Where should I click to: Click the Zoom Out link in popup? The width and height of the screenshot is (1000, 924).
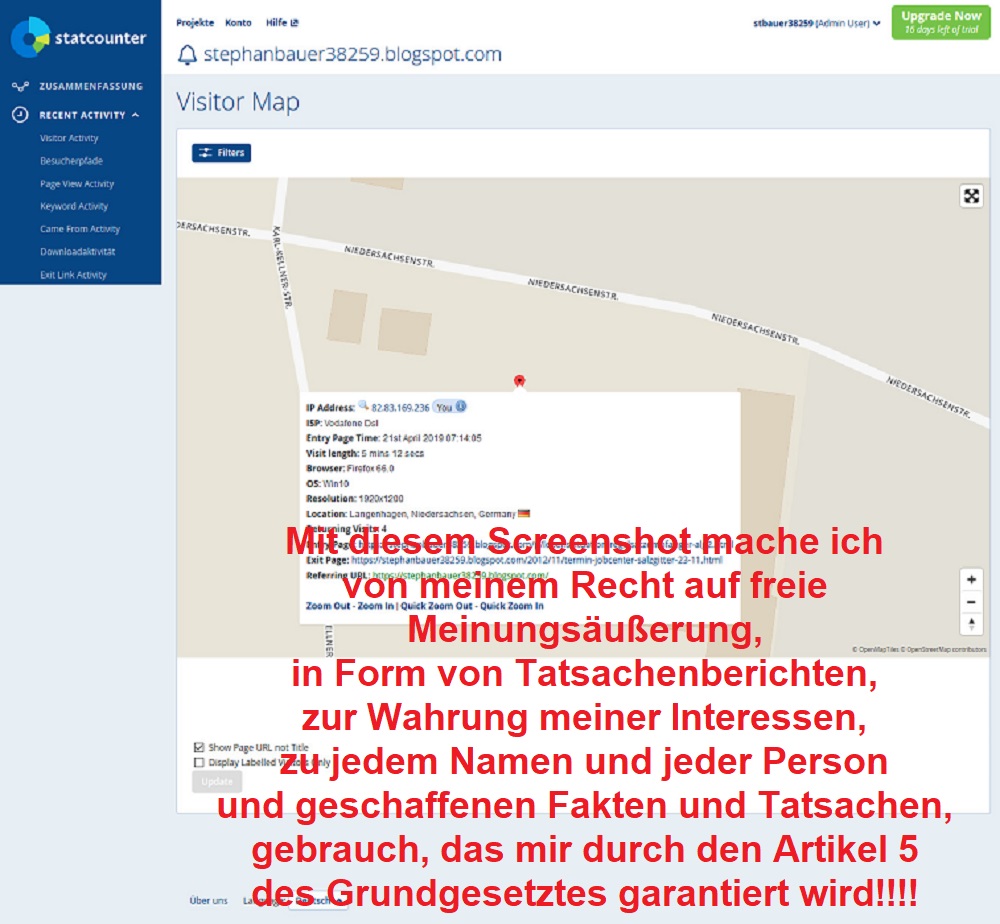coord(328,606)
